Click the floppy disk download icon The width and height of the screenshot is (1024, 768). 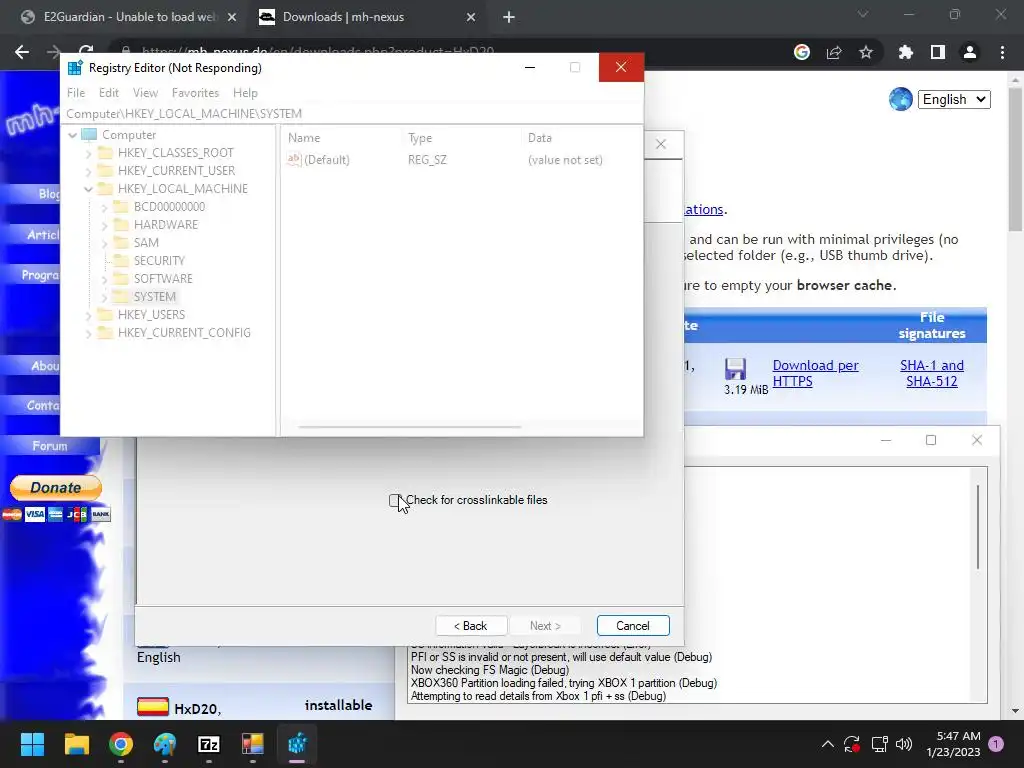click(x=735, y=369)
